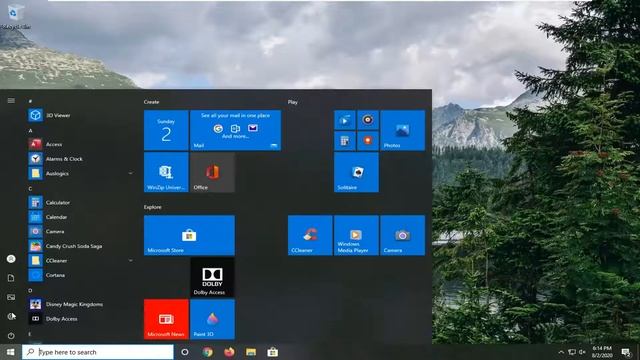Open Alarms & Clock app

(55, 159)
